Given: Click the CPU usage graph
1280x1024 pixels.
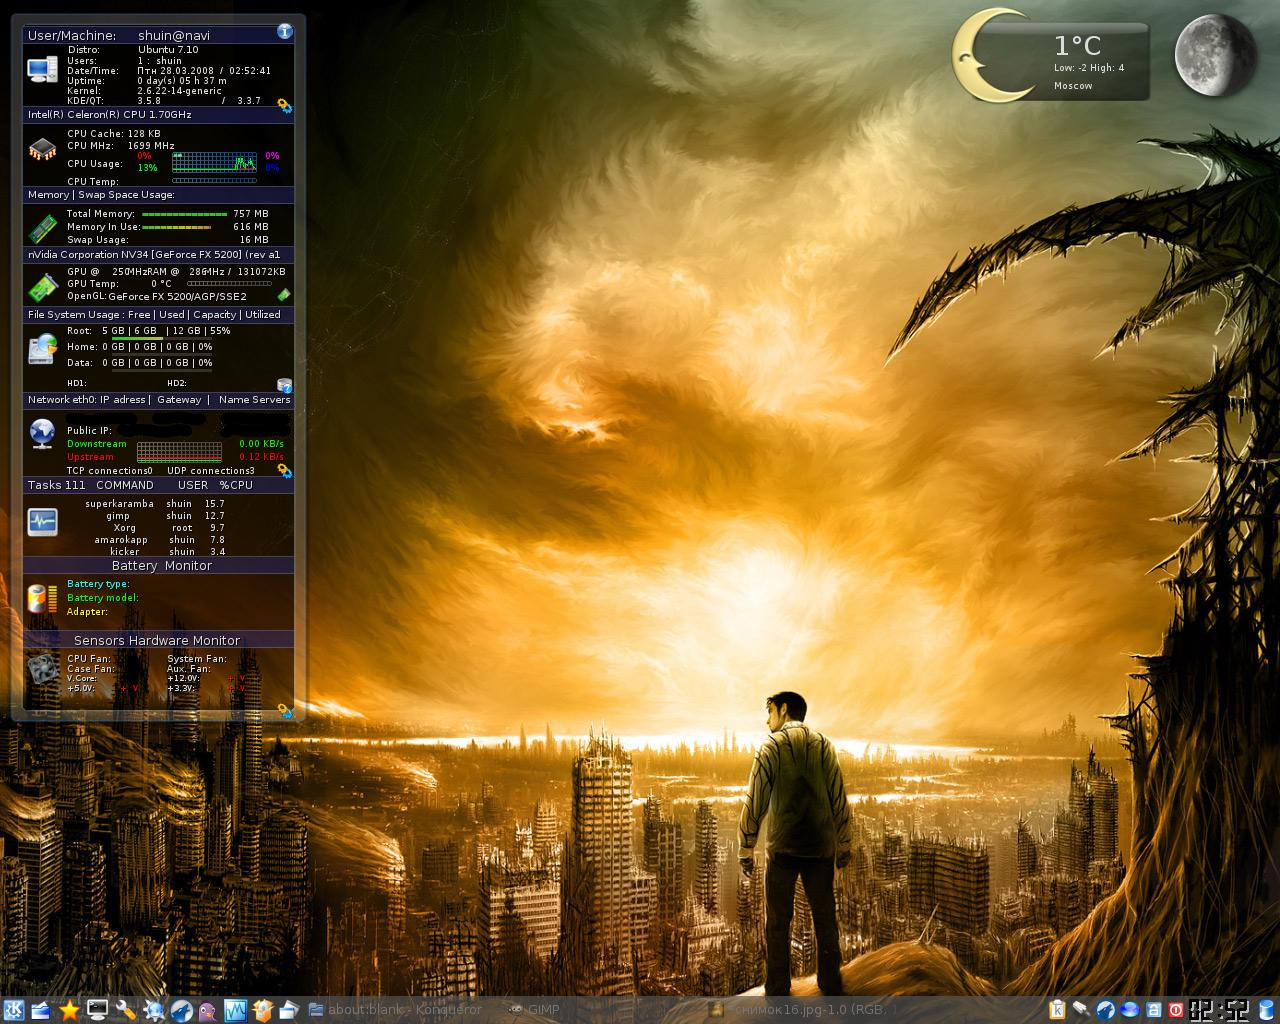Looking at the screenshot, I should [x=214, y=161].
